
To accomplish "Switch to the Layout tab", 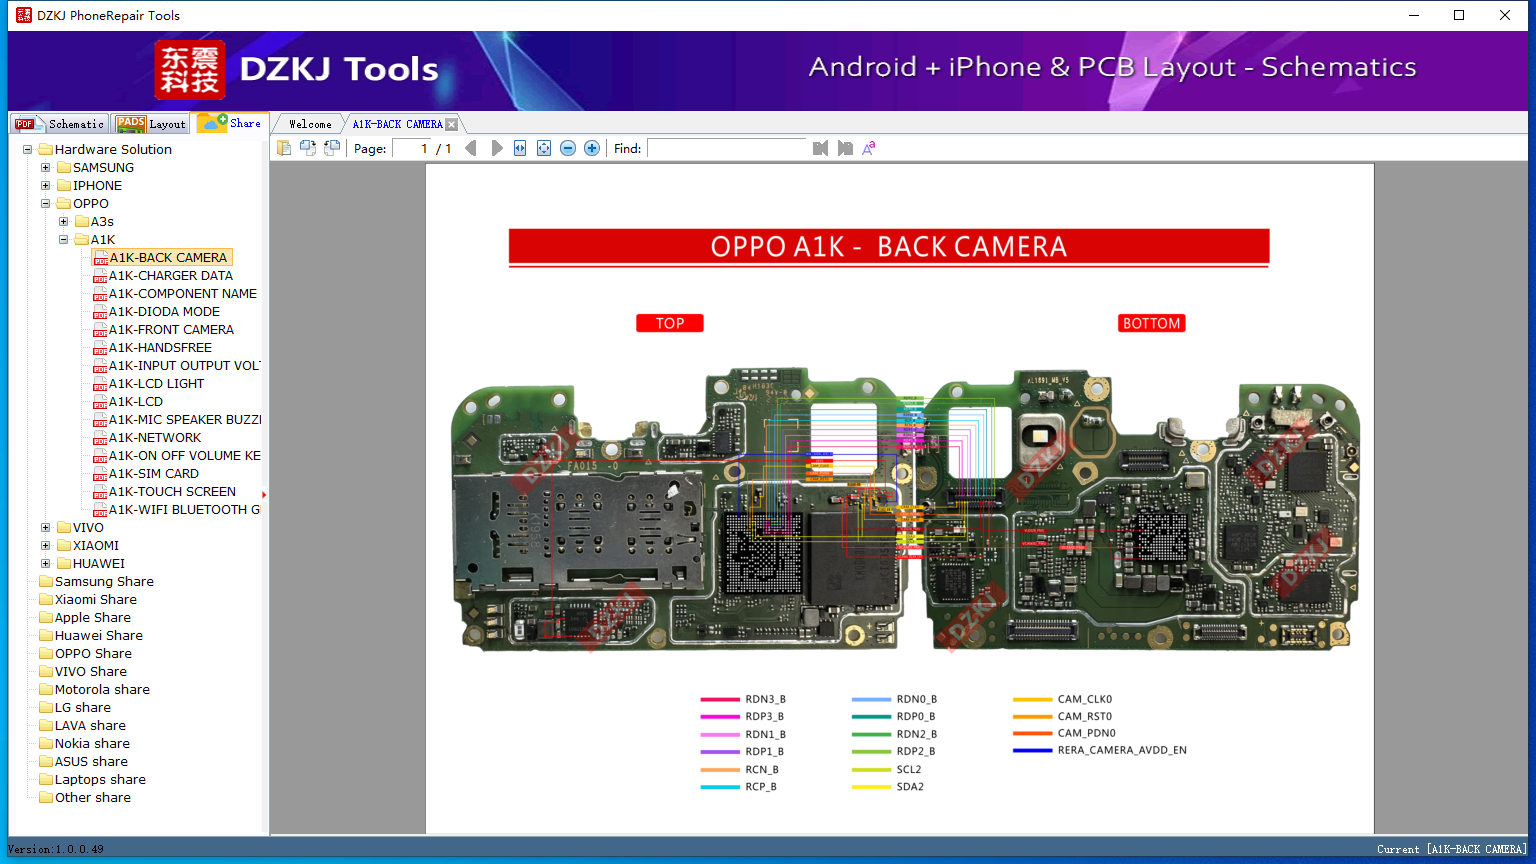I will click(x=151, y=124).
